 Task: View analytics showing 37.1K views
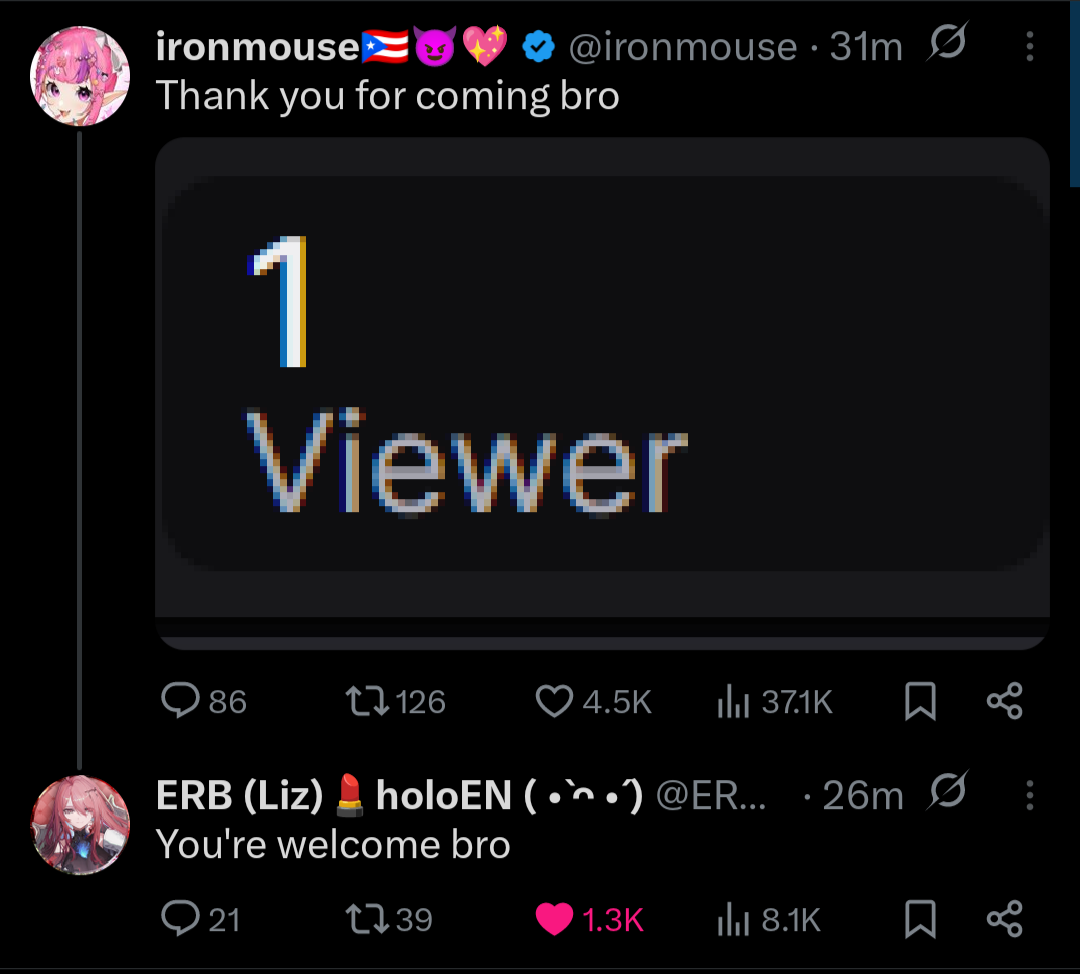733,701
